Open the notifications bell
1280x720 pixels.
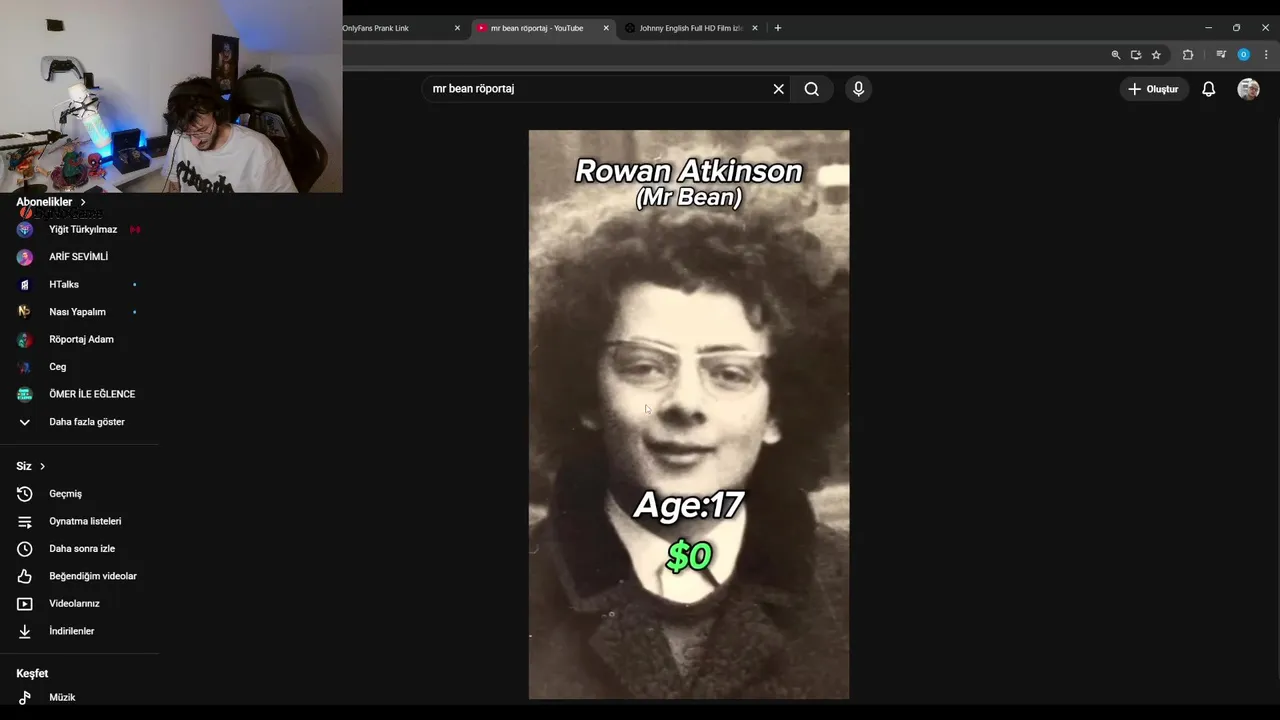tap(1208, 89)
